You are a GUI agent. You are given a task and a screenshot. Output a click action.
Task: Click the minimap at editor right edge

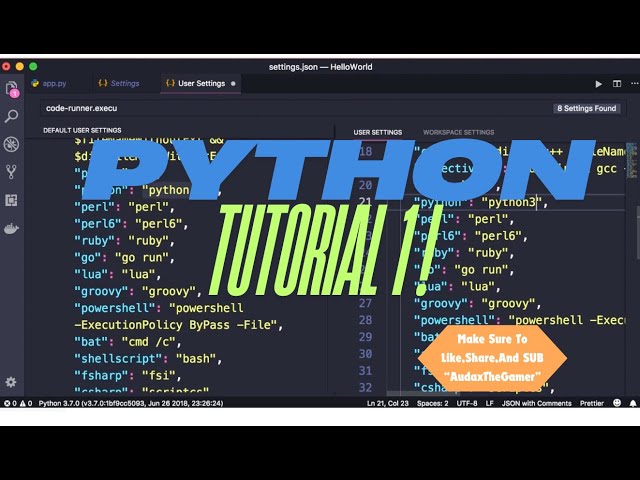point(631,159)
